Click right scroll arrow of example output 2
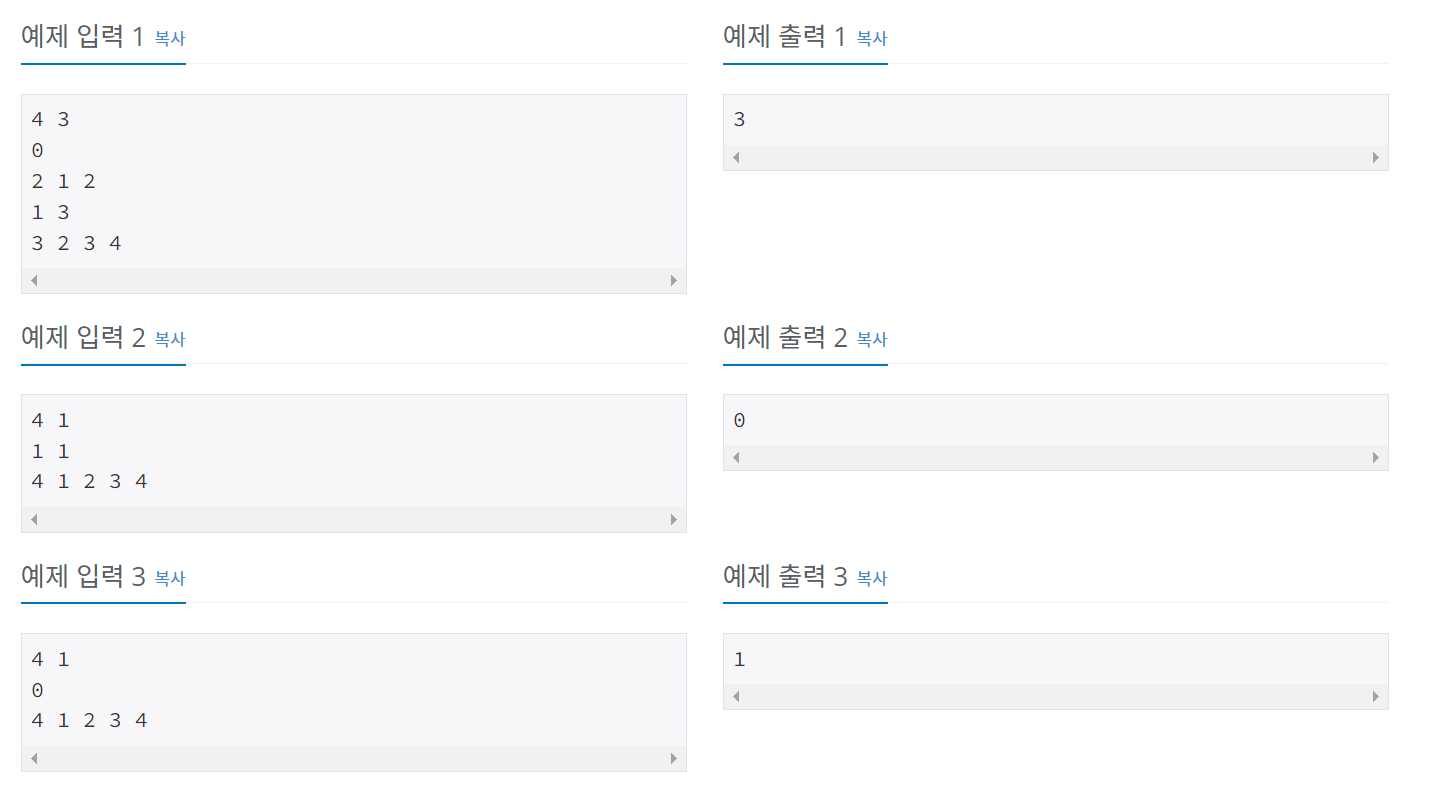Viewport: 1429px width, 793px height. [1376, 458]
